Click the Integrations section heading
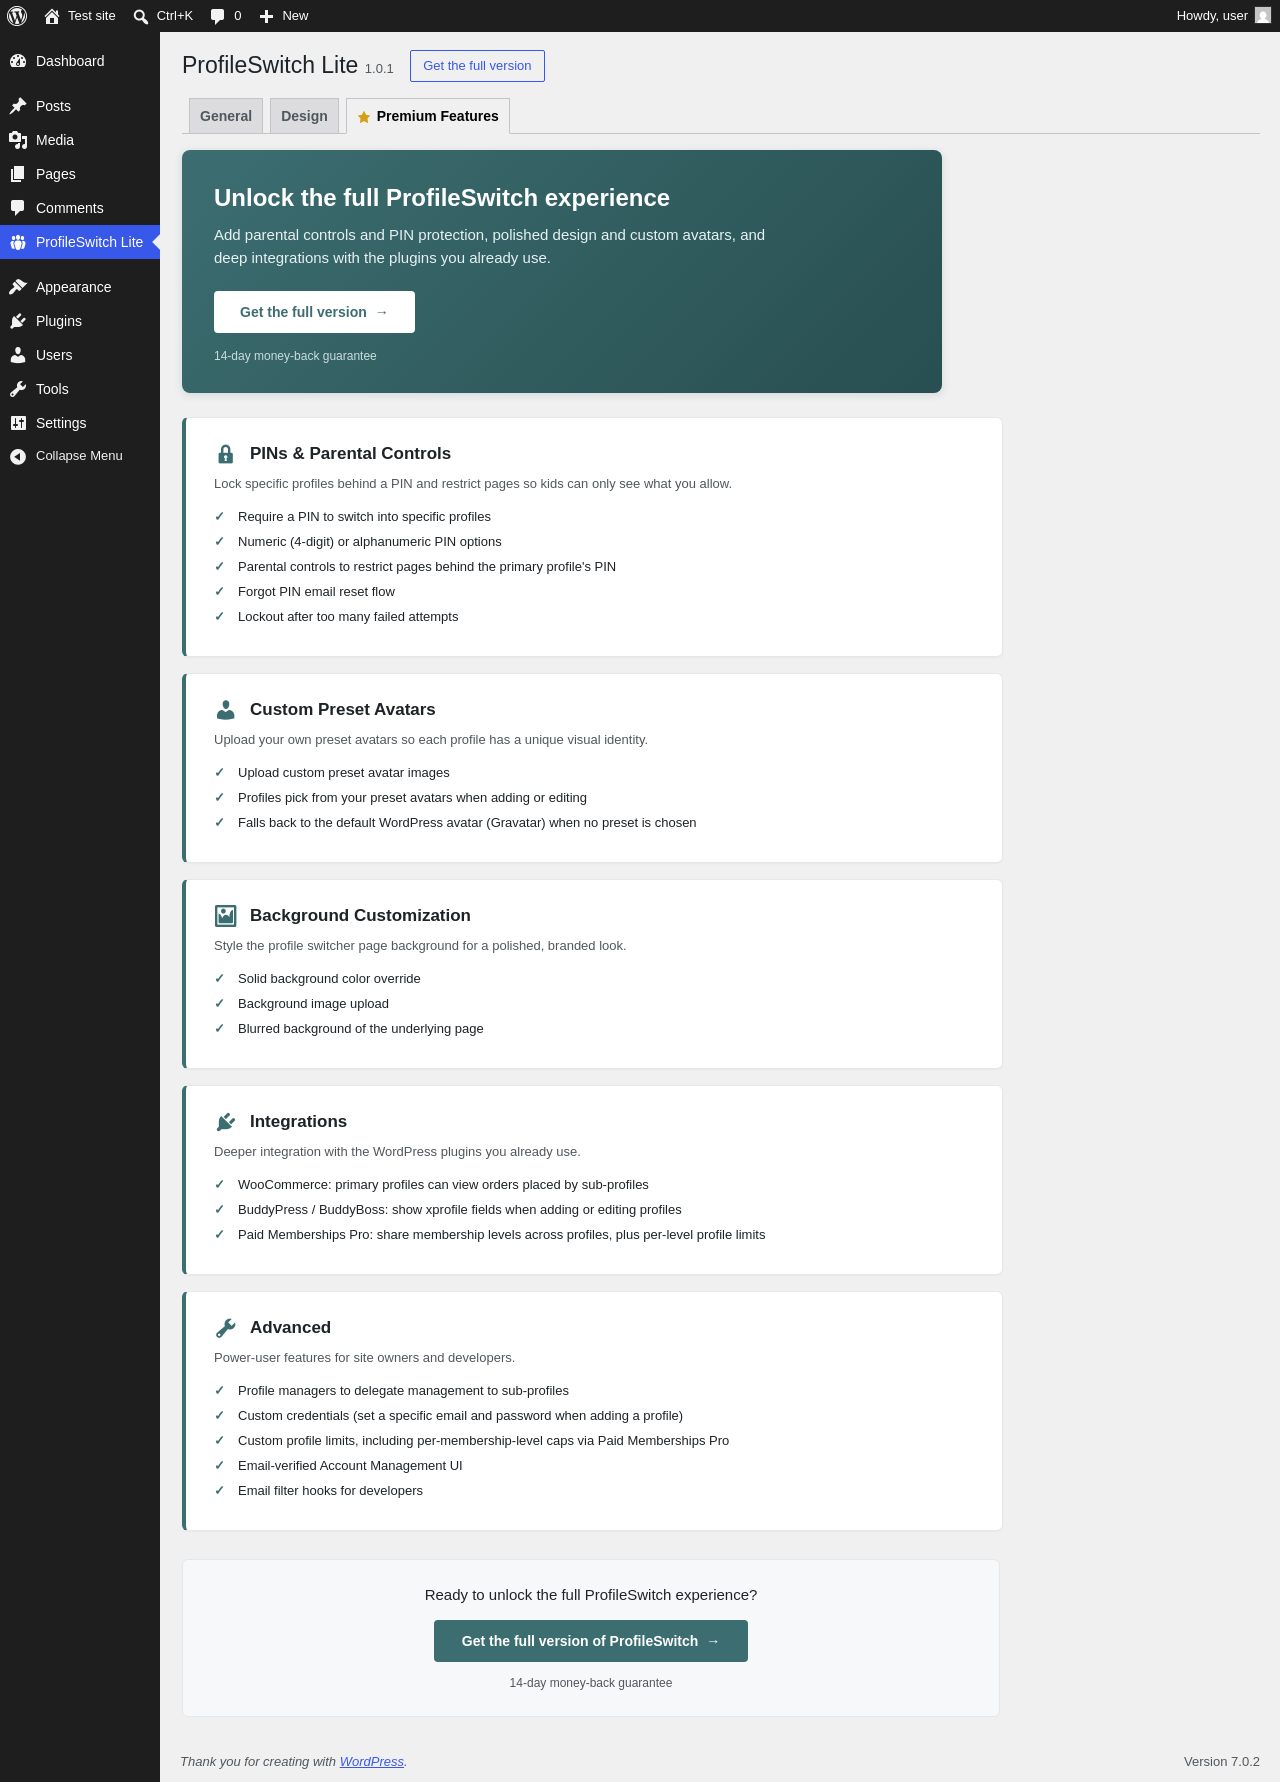This screenshot has height=1782, width=1280. (298, 1122)
